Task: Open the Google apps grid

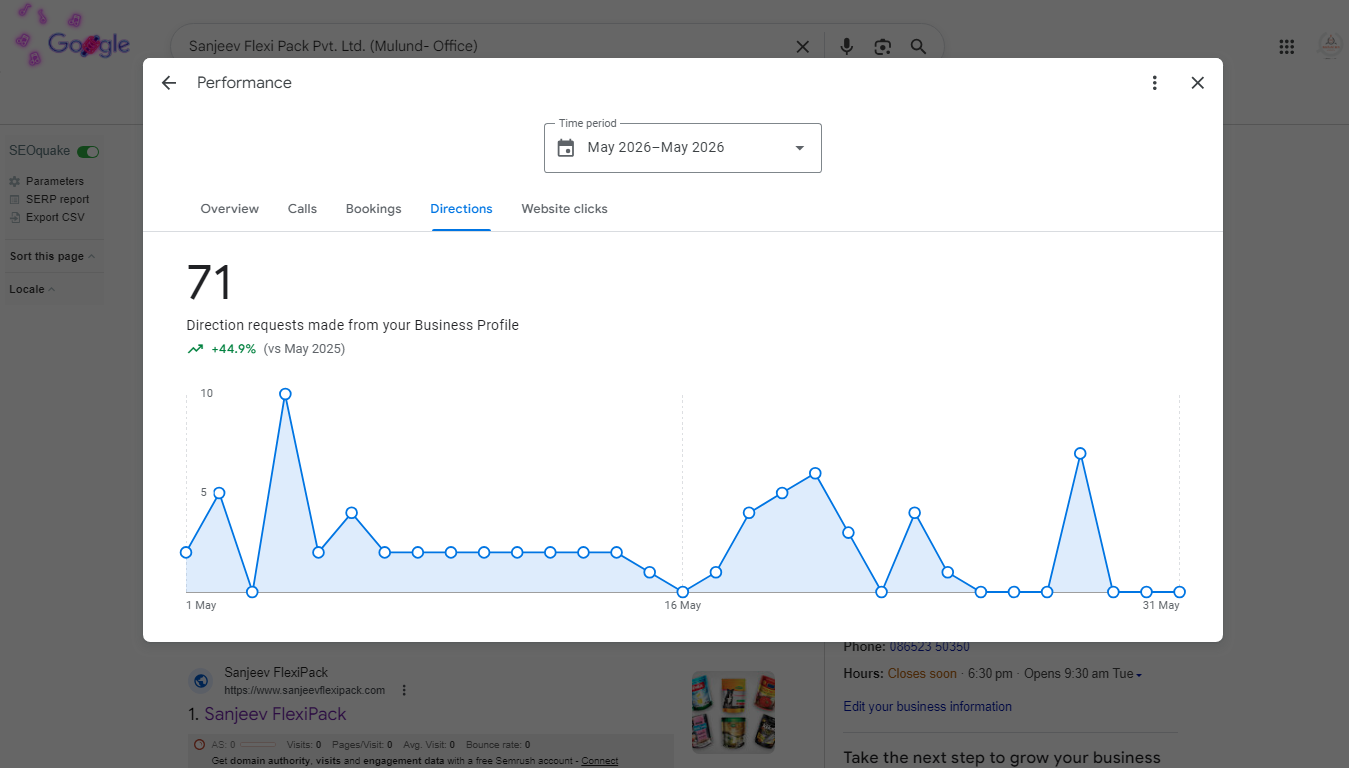Action: [1287, 47]
